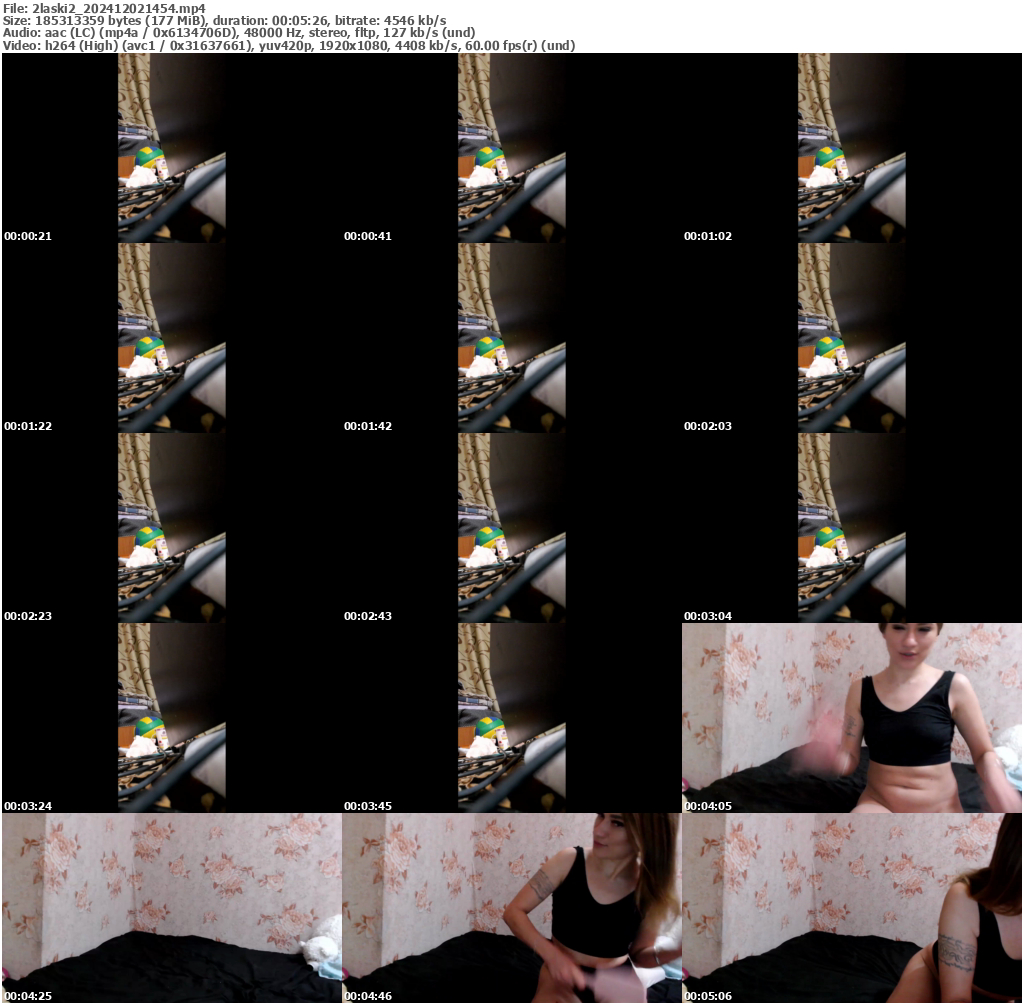This screenshot has width=1024, height=1003.
Task: Select the 00:03:45 frame
Action: coord(511,715)
